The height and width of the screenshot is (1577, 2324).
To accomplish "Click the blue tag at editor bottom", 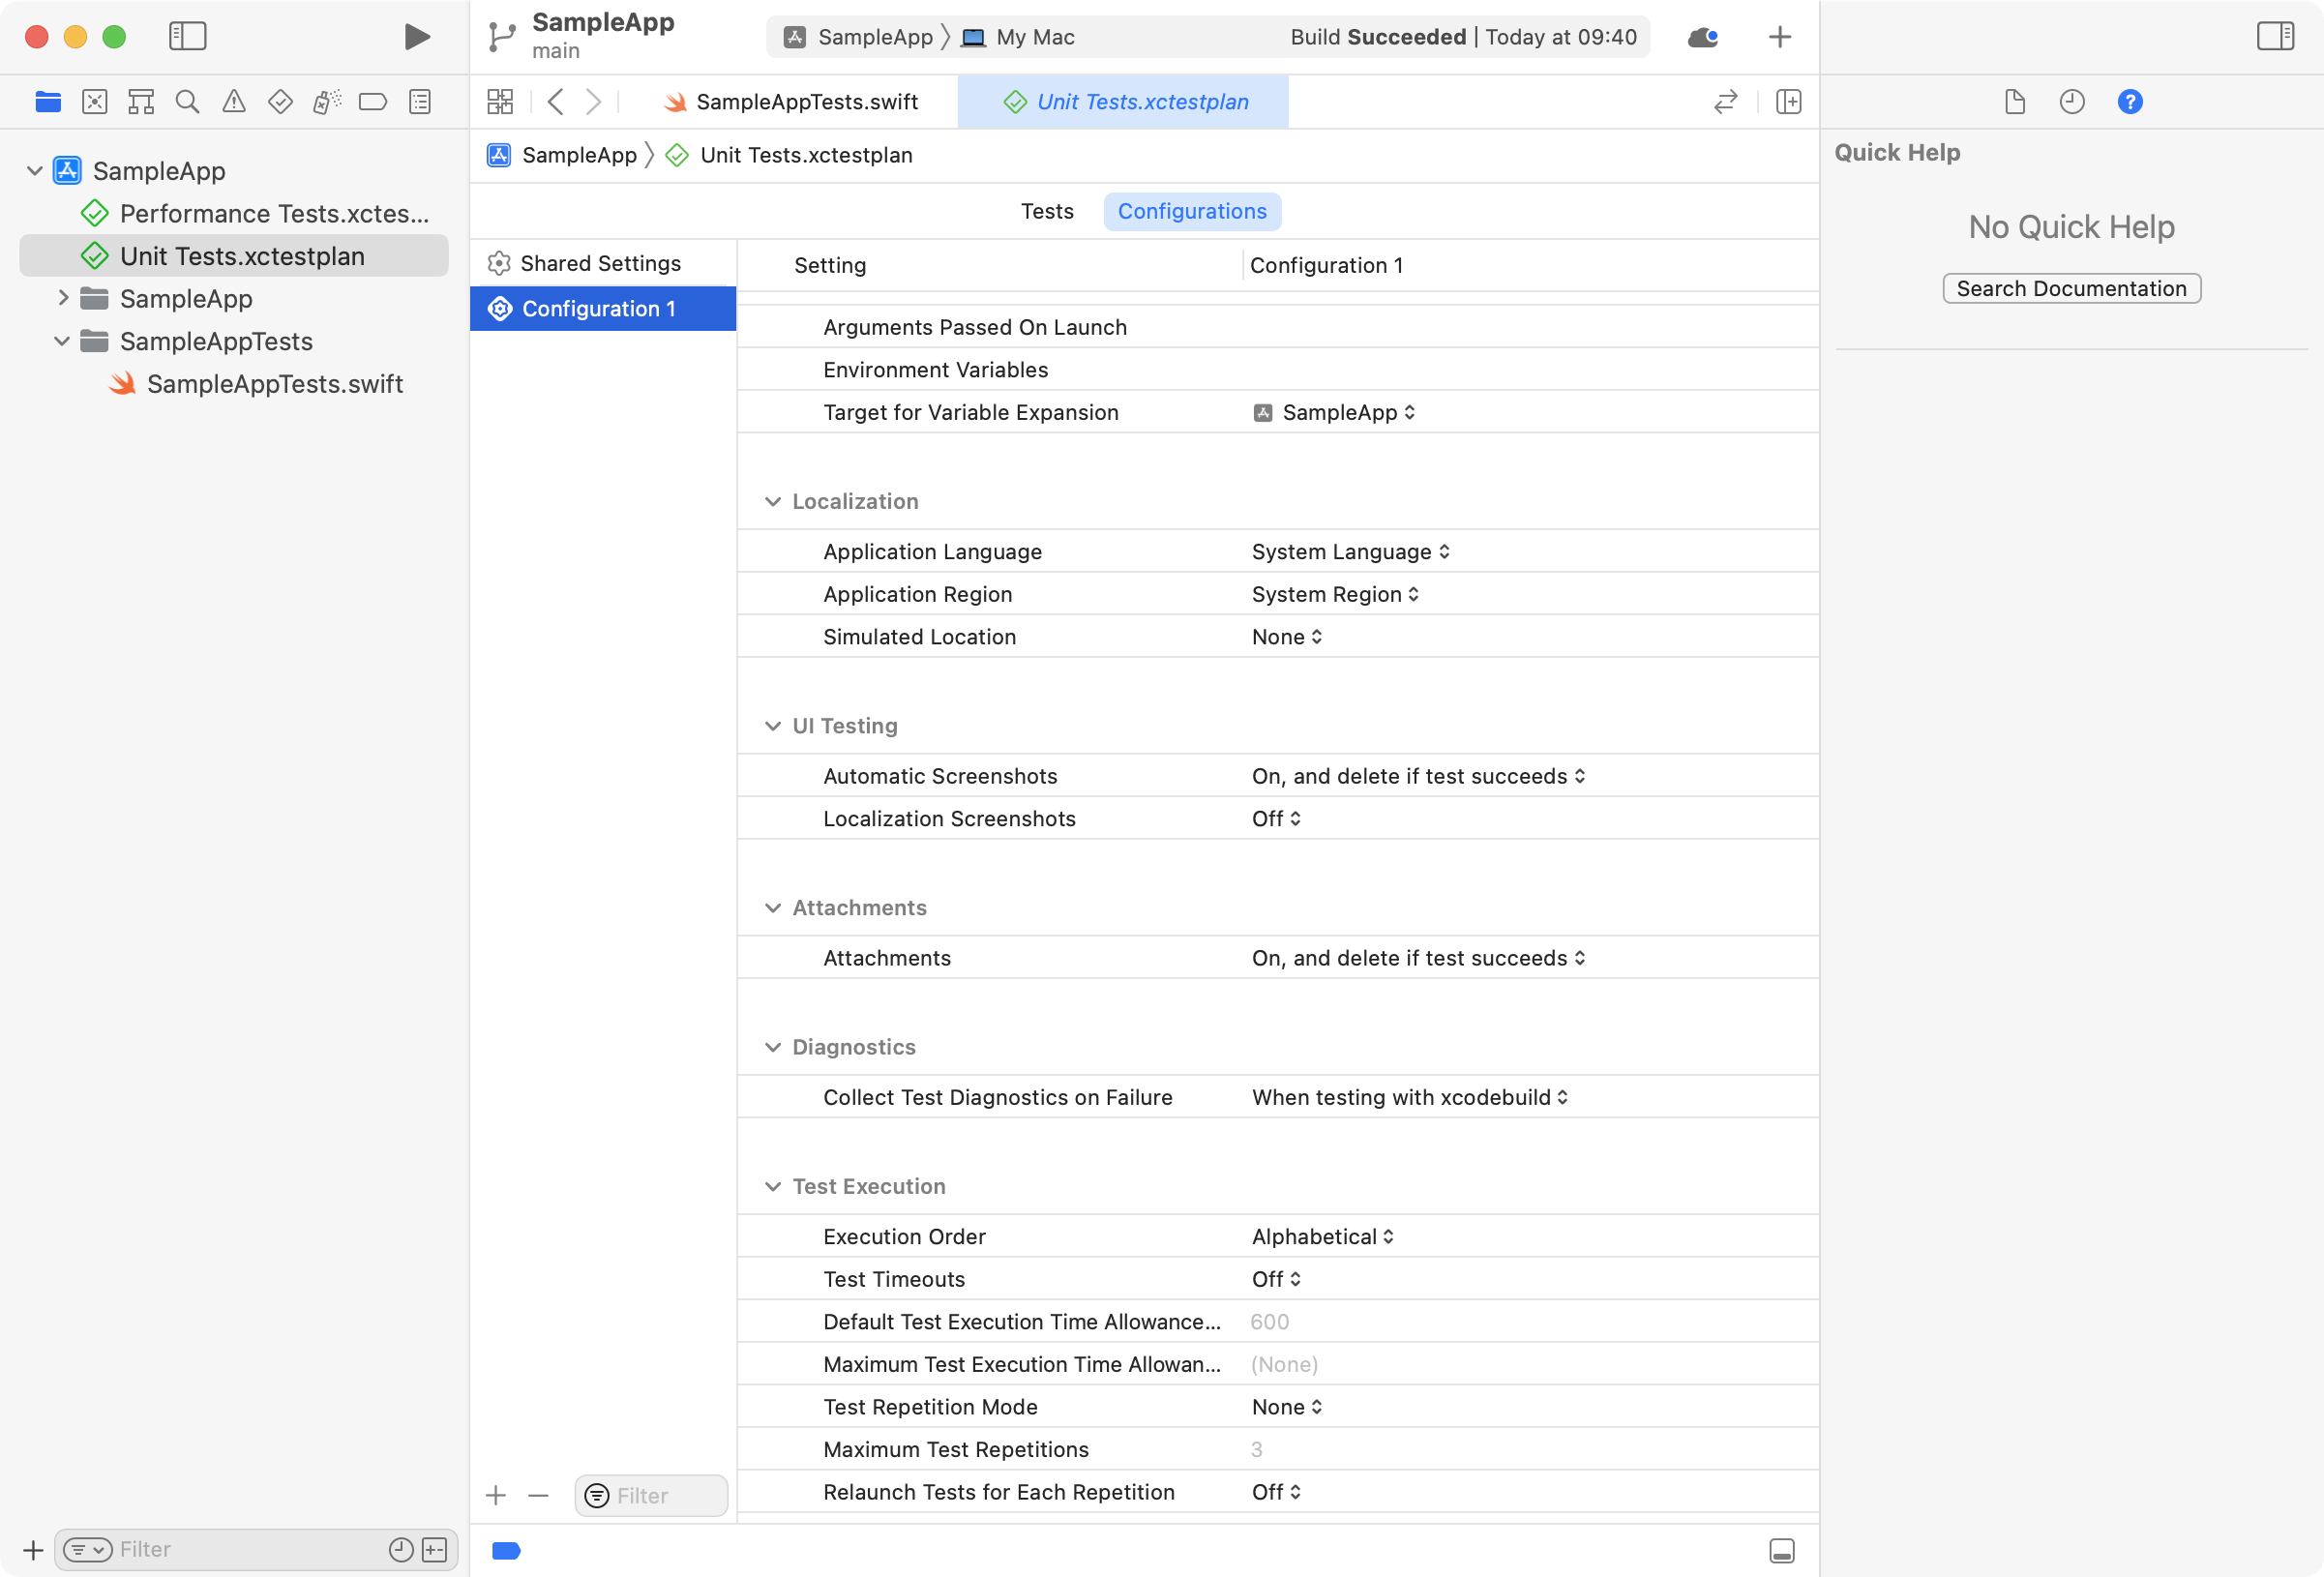I will point(506,1551).
